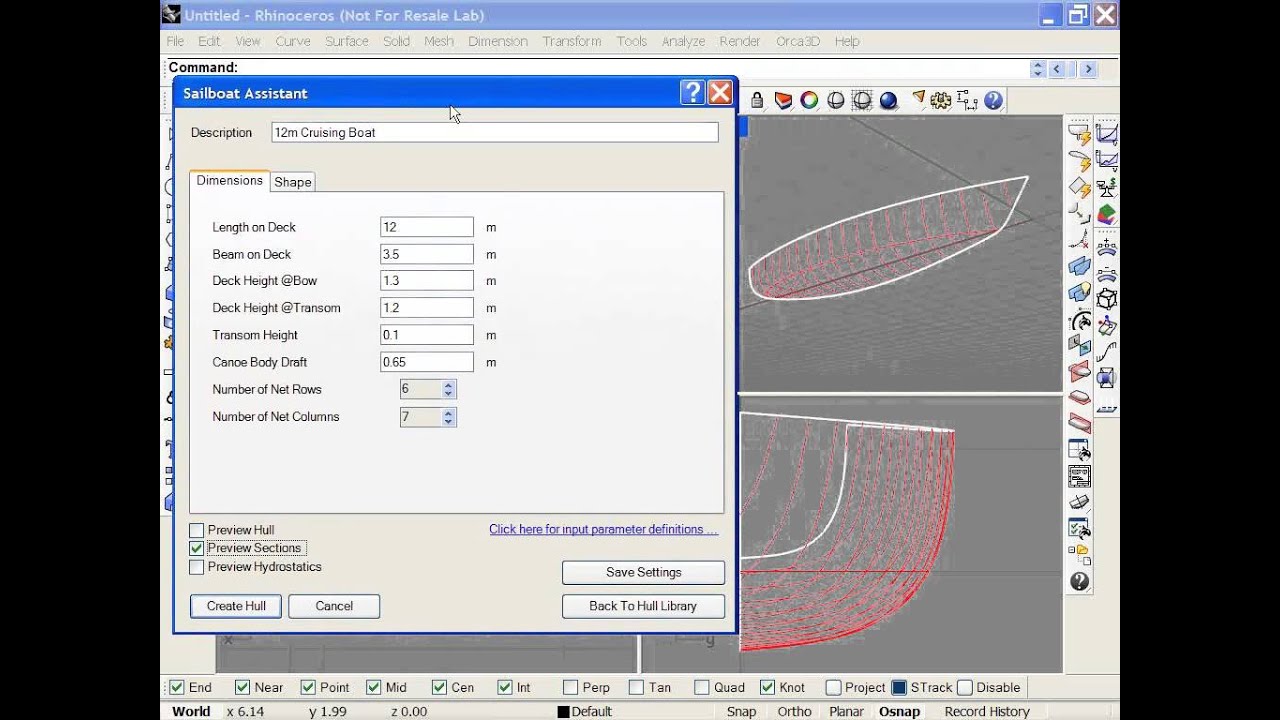Toggle the Osnap status bar button

pos(899,711)
